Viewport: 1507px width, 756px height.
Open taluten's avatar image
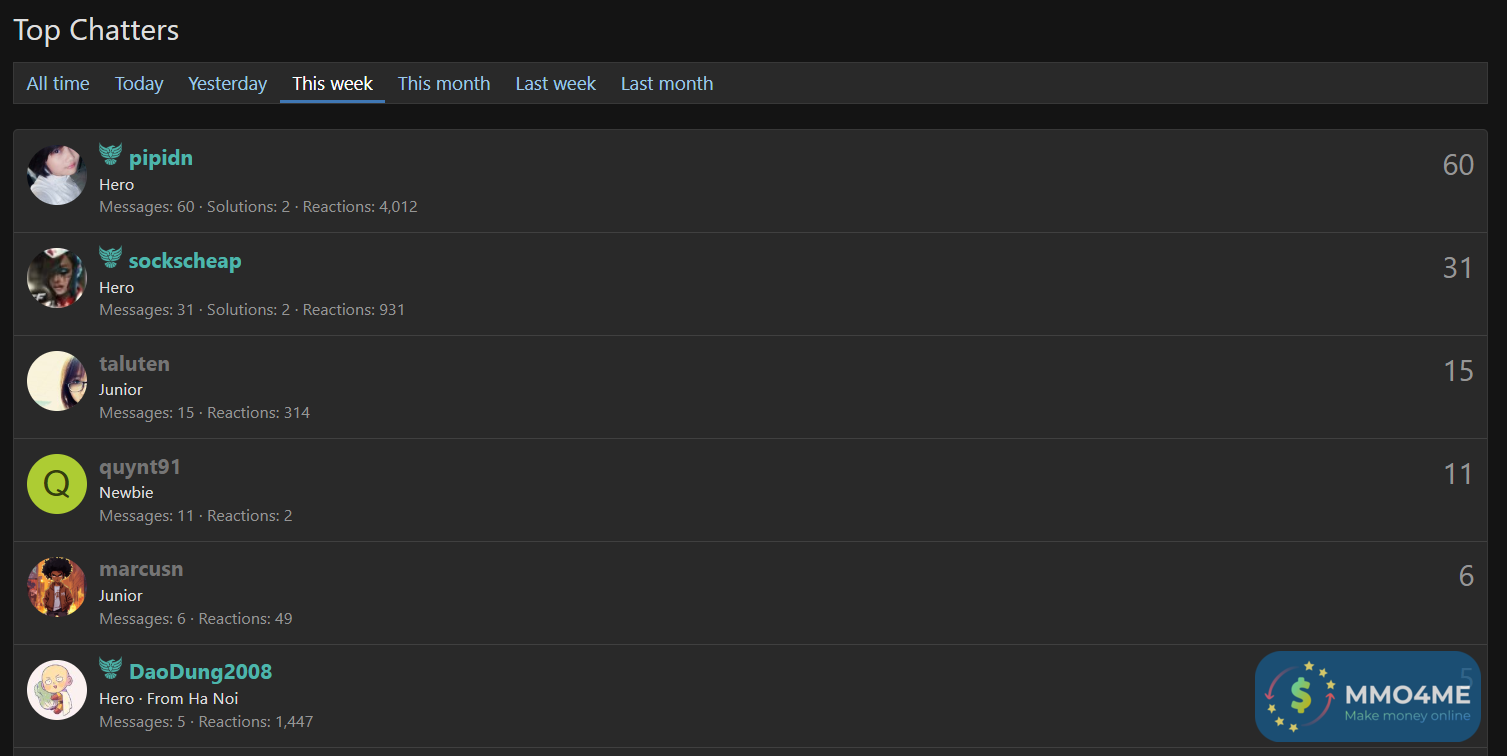tap(57, 381)
